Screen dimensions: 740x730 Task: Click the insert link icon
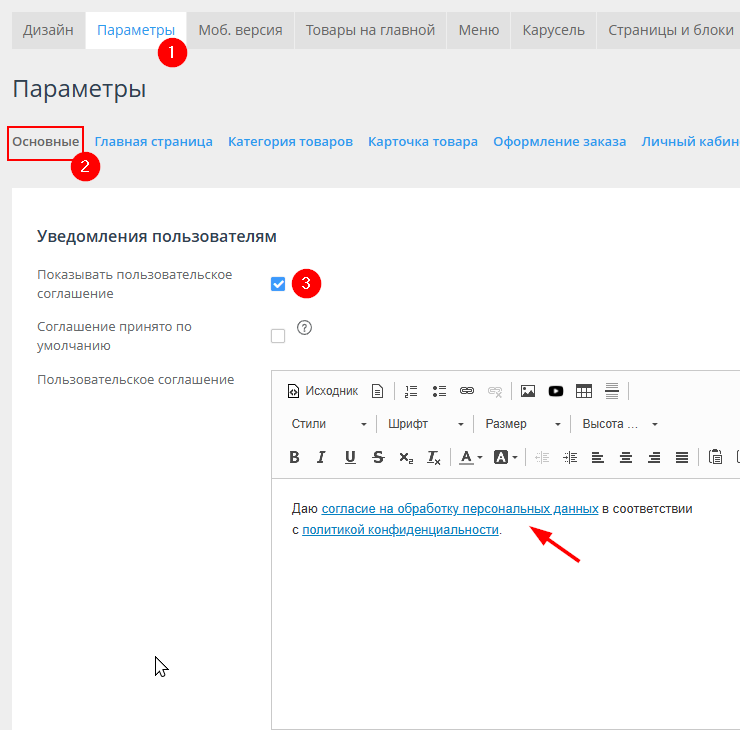pyautogui.click(x=467, y=391)
